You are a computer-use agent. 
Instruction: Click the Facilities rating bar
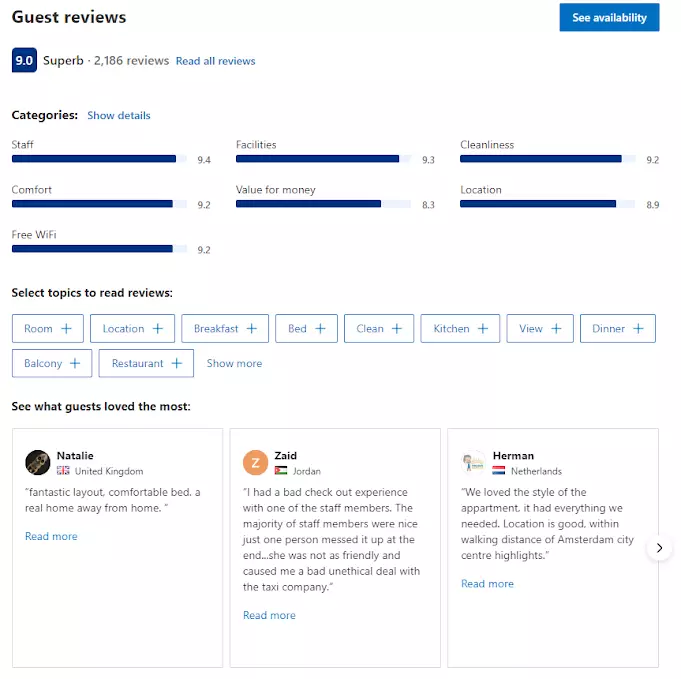point(324,159)
